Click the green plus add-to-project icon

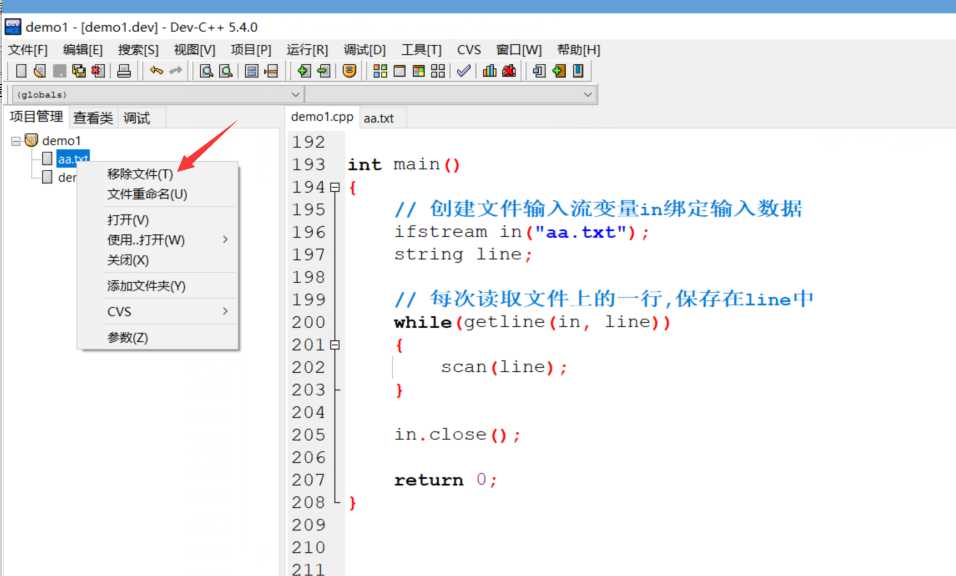304,71
